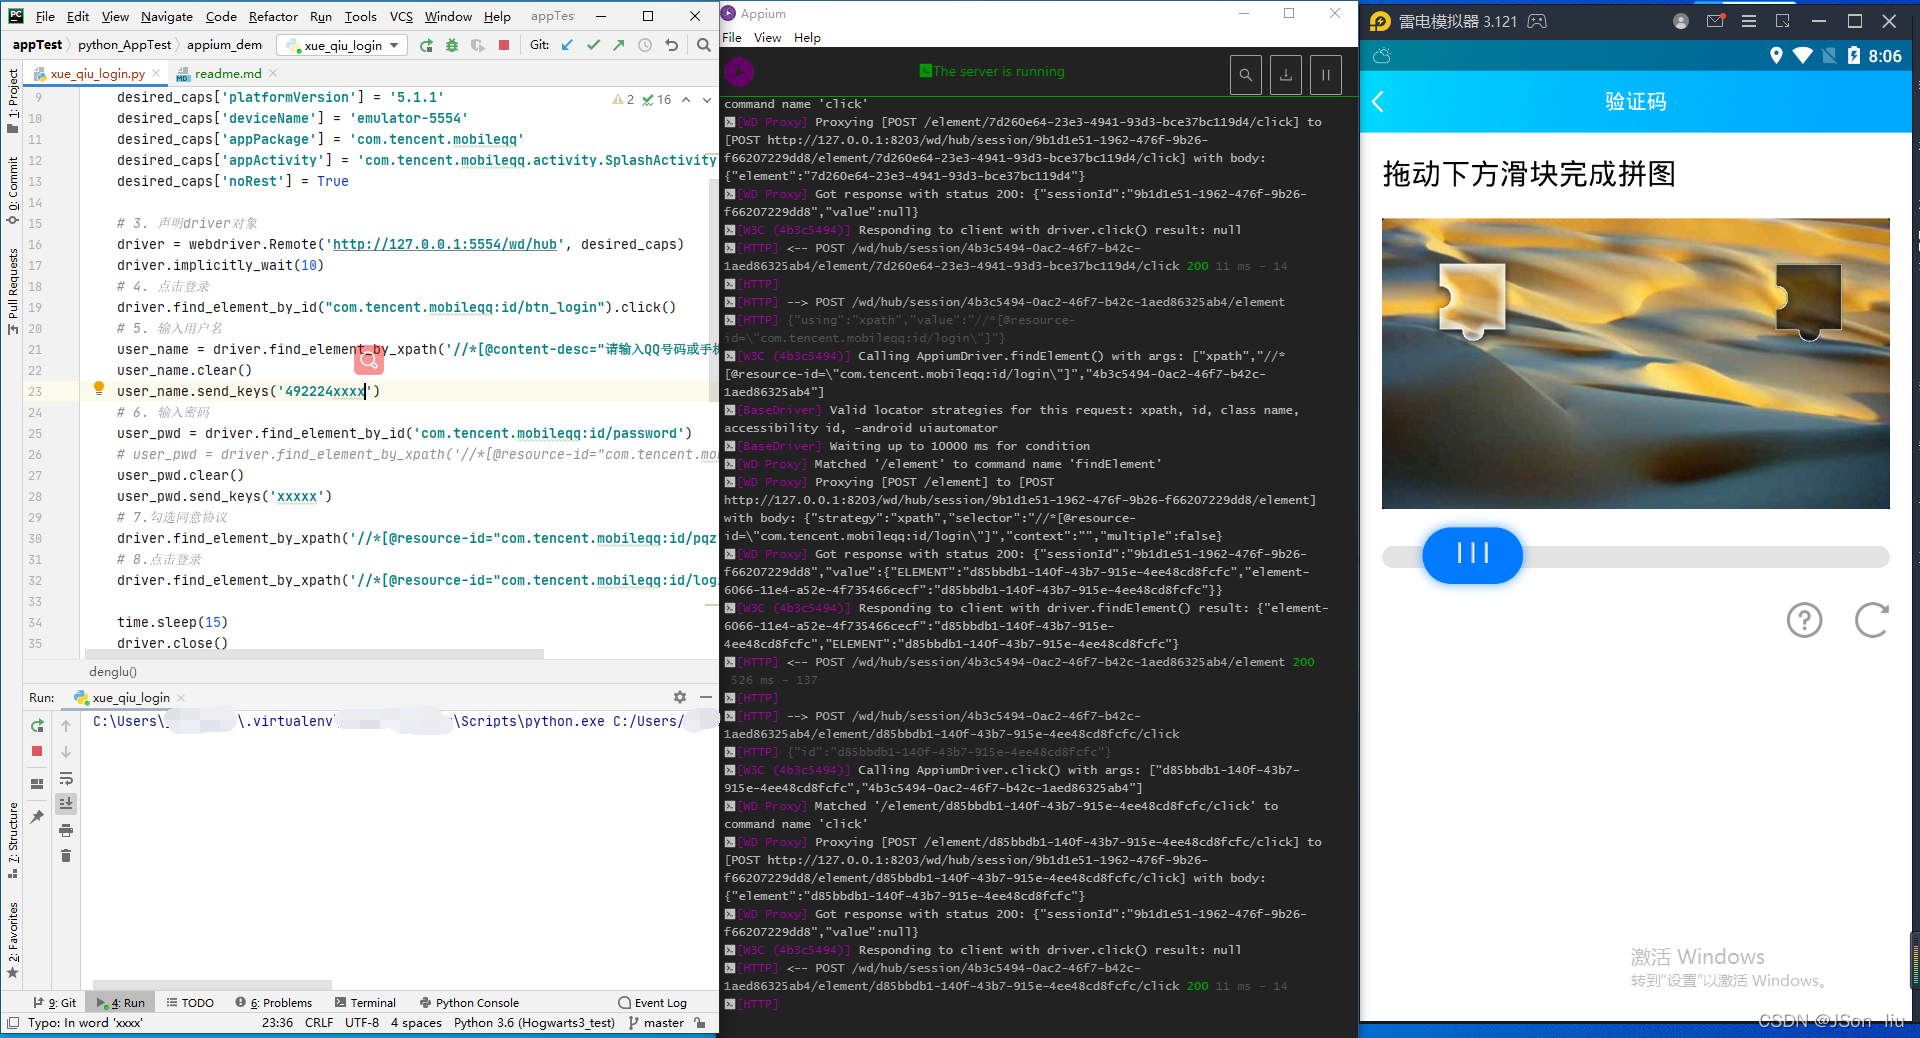The width and height of the screenshot is (1920, 1038).
Task: Pause Appium server log output
Action: tap(1325, 74)
